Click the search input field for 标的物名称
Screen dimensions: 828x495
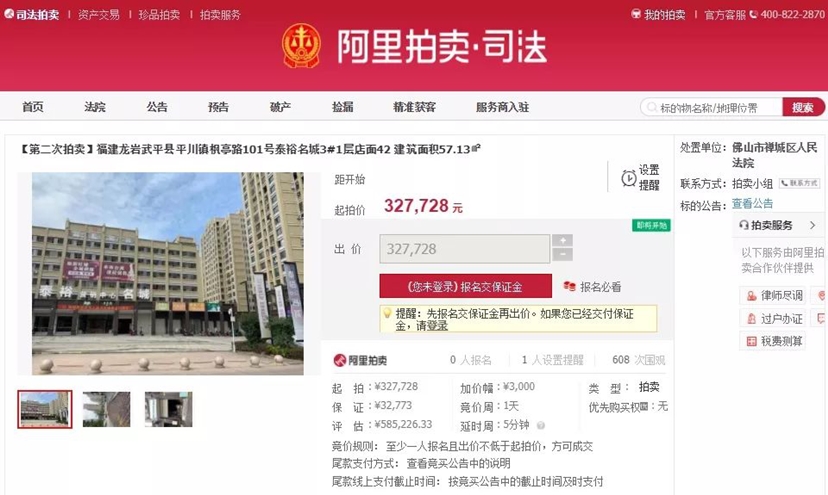[711, 107]
